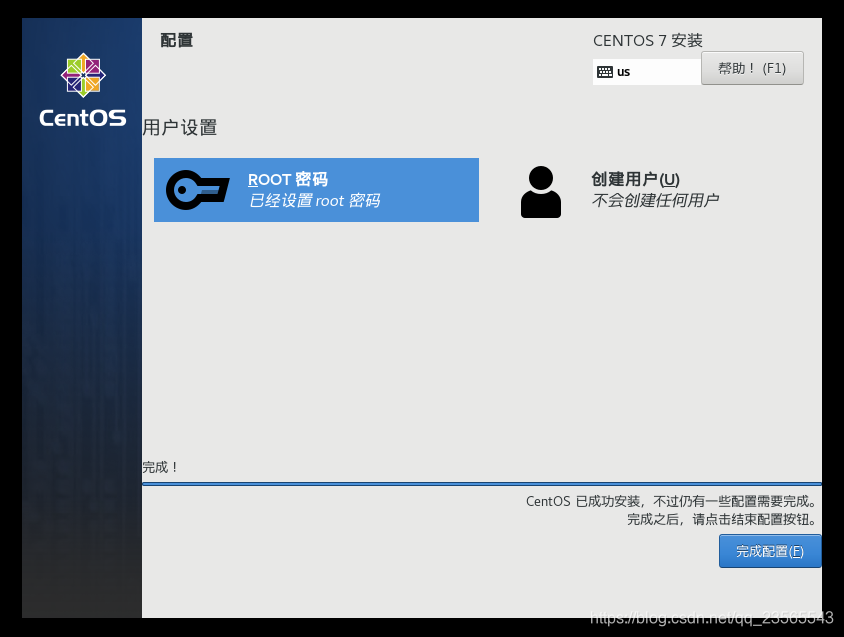Click the 用户设置 section heading
The width and height of the screenshot is (844, 637).
pyautogui.click(x=180, y=128)
